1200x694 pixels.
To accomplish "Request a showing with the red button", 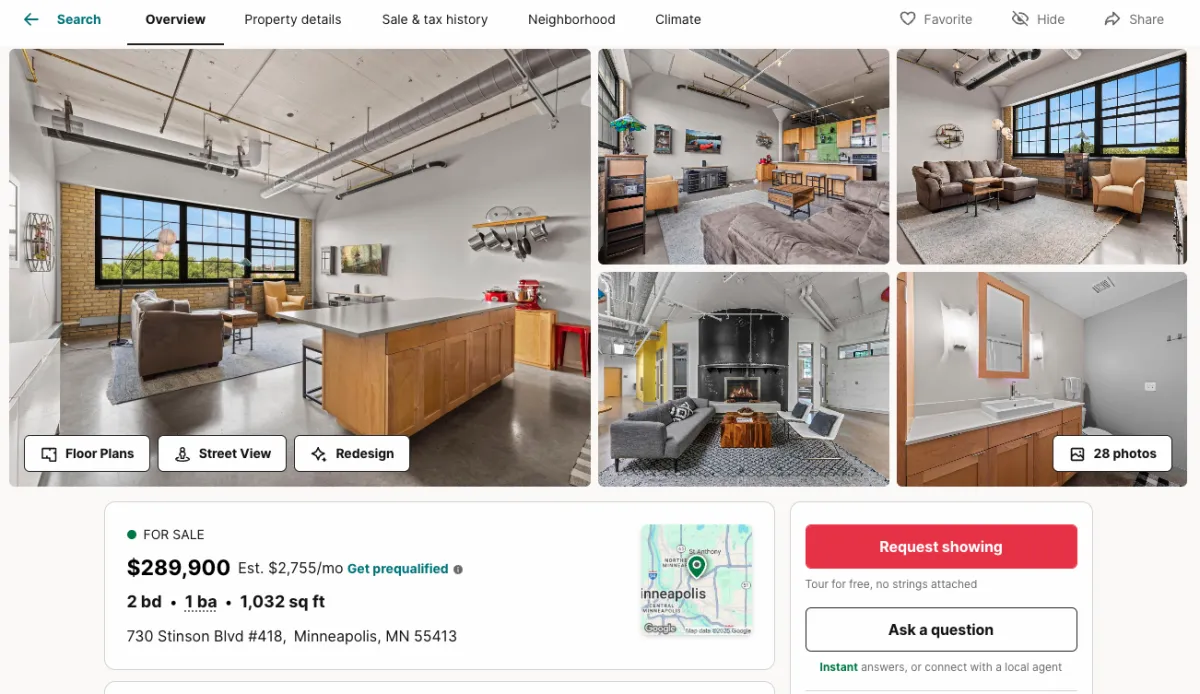I will point(941,547).
